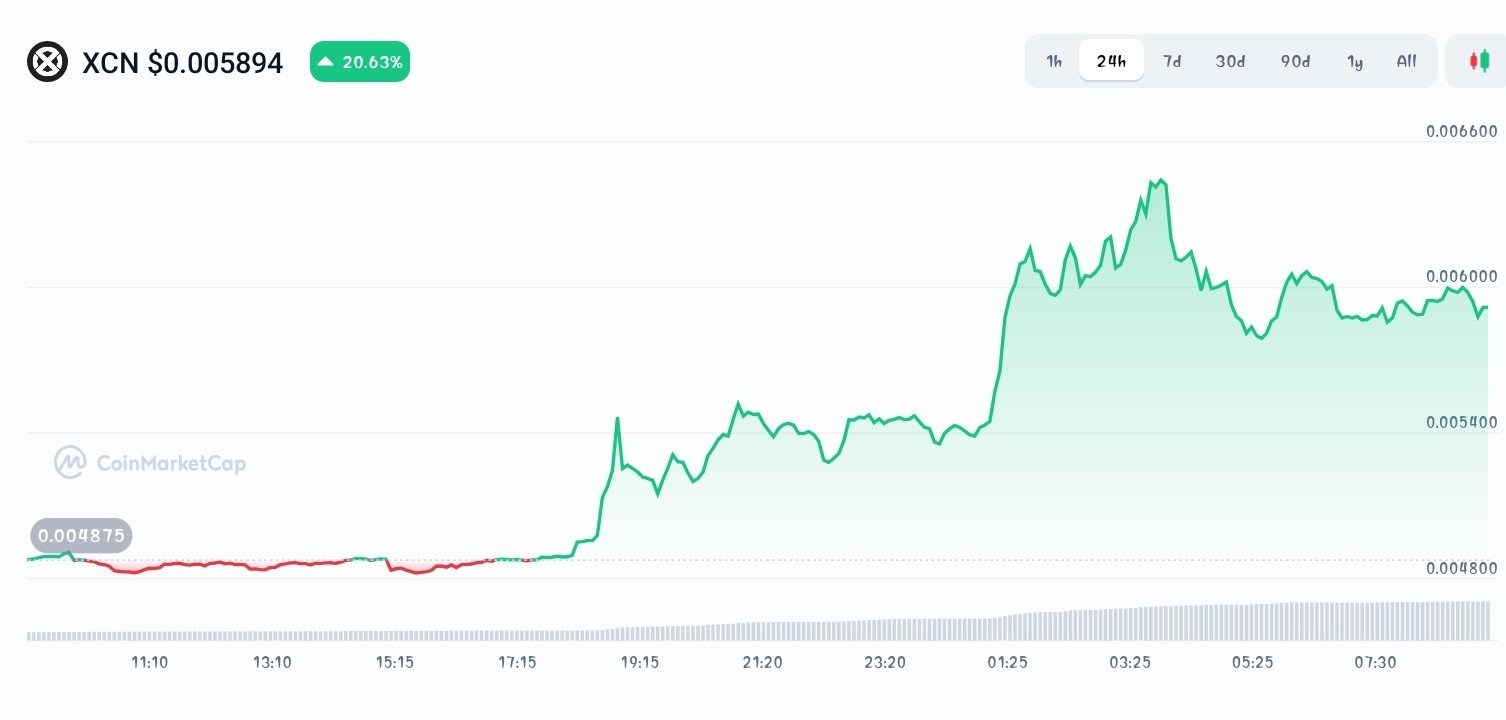Click the 11:10 time axis label
1506x720 pixels.
pyautogui.click(x=149, y=662)
